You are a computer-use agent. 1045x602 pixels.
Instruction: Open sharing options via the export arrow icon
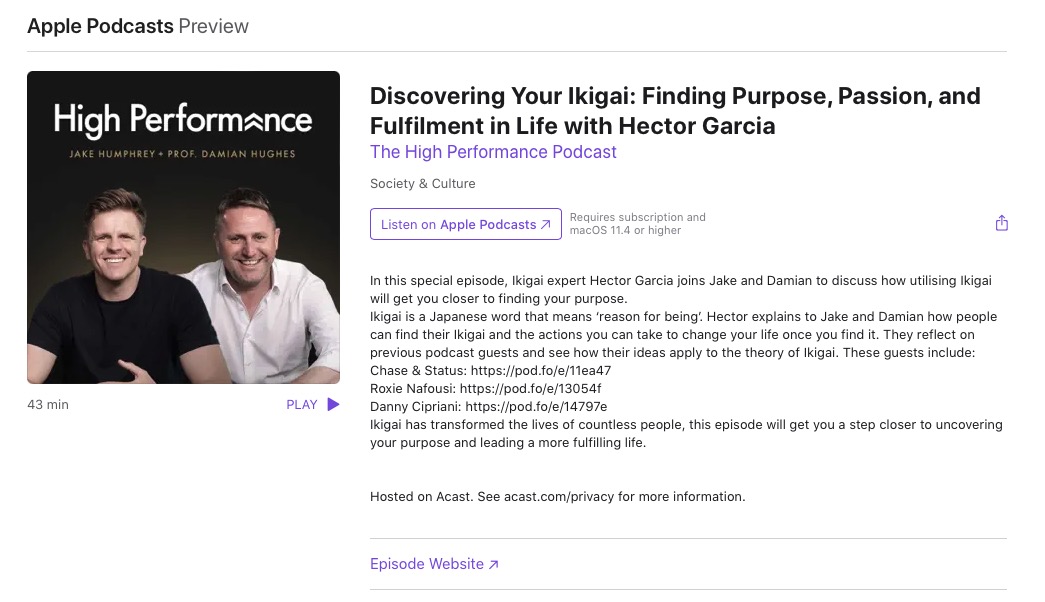click(x=1001, y=222)
